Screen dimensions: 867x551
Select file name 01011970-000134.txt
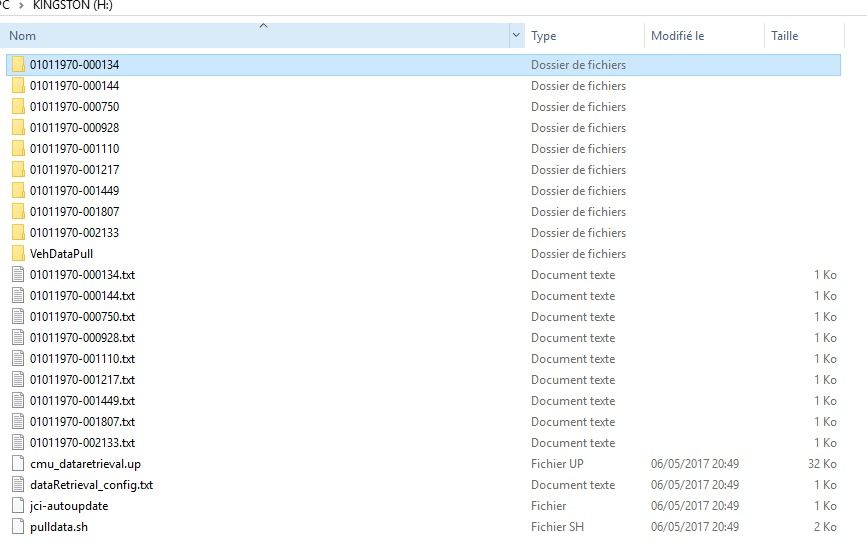click(x=82, y=275)
